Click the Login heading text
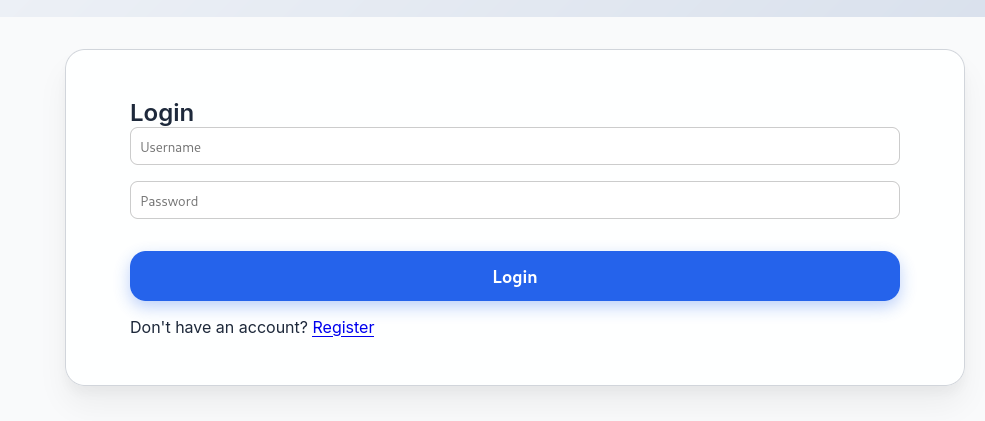The width and height of the screenshot is (985, 421). pyautogui.click(x=162, y=113)
